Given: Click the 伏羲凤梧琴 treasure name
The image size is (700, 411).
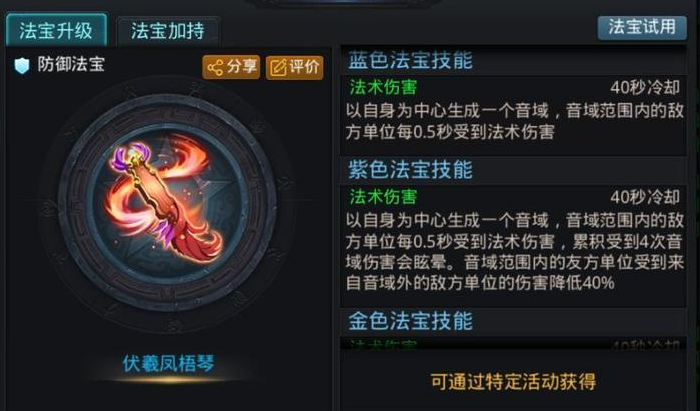Looking at the screenshot, I should click(169, 364).
